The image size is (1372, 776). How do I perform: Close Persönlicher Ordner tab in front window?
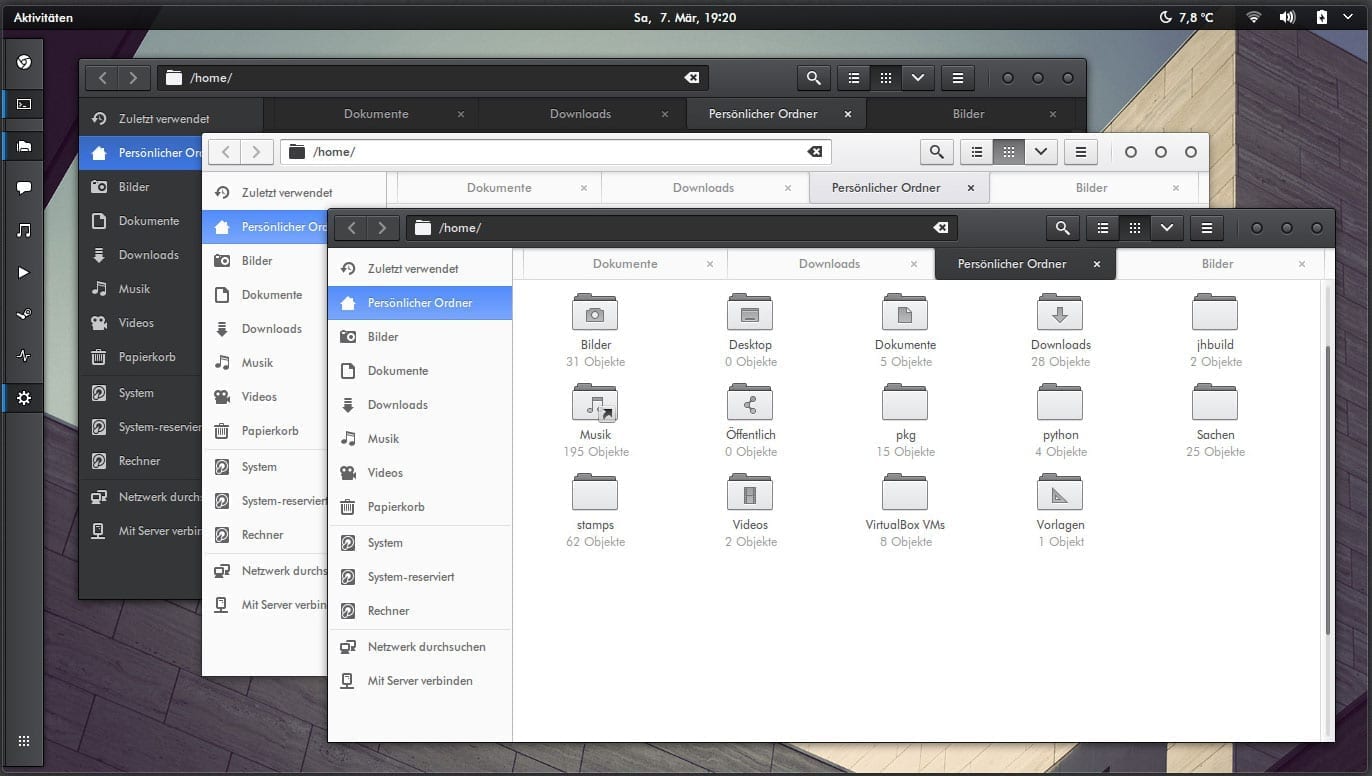click(1097, 264)
